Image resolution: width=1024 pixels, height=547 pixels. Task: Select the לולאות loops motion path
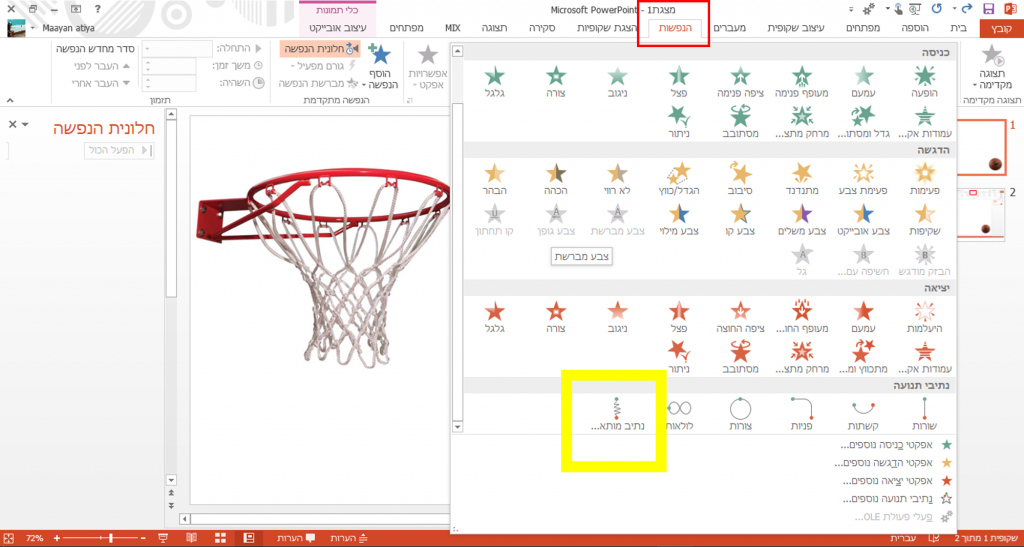click(x=679, y=413)
